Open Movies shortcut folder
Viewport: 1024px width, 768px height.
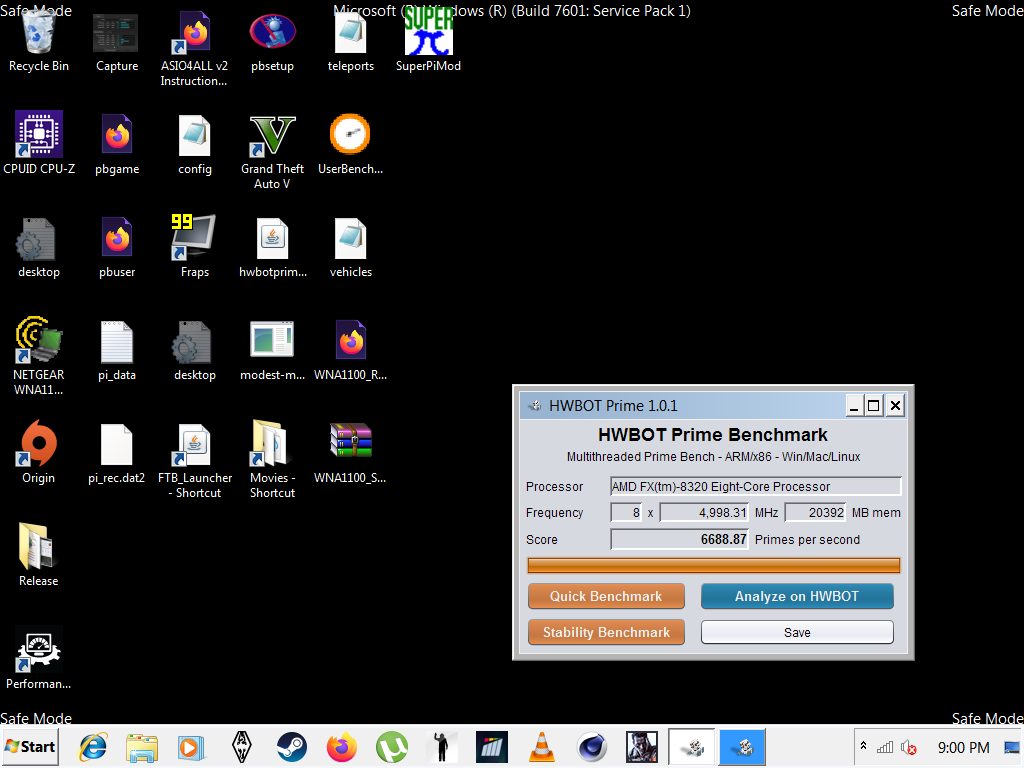point(272,460)
